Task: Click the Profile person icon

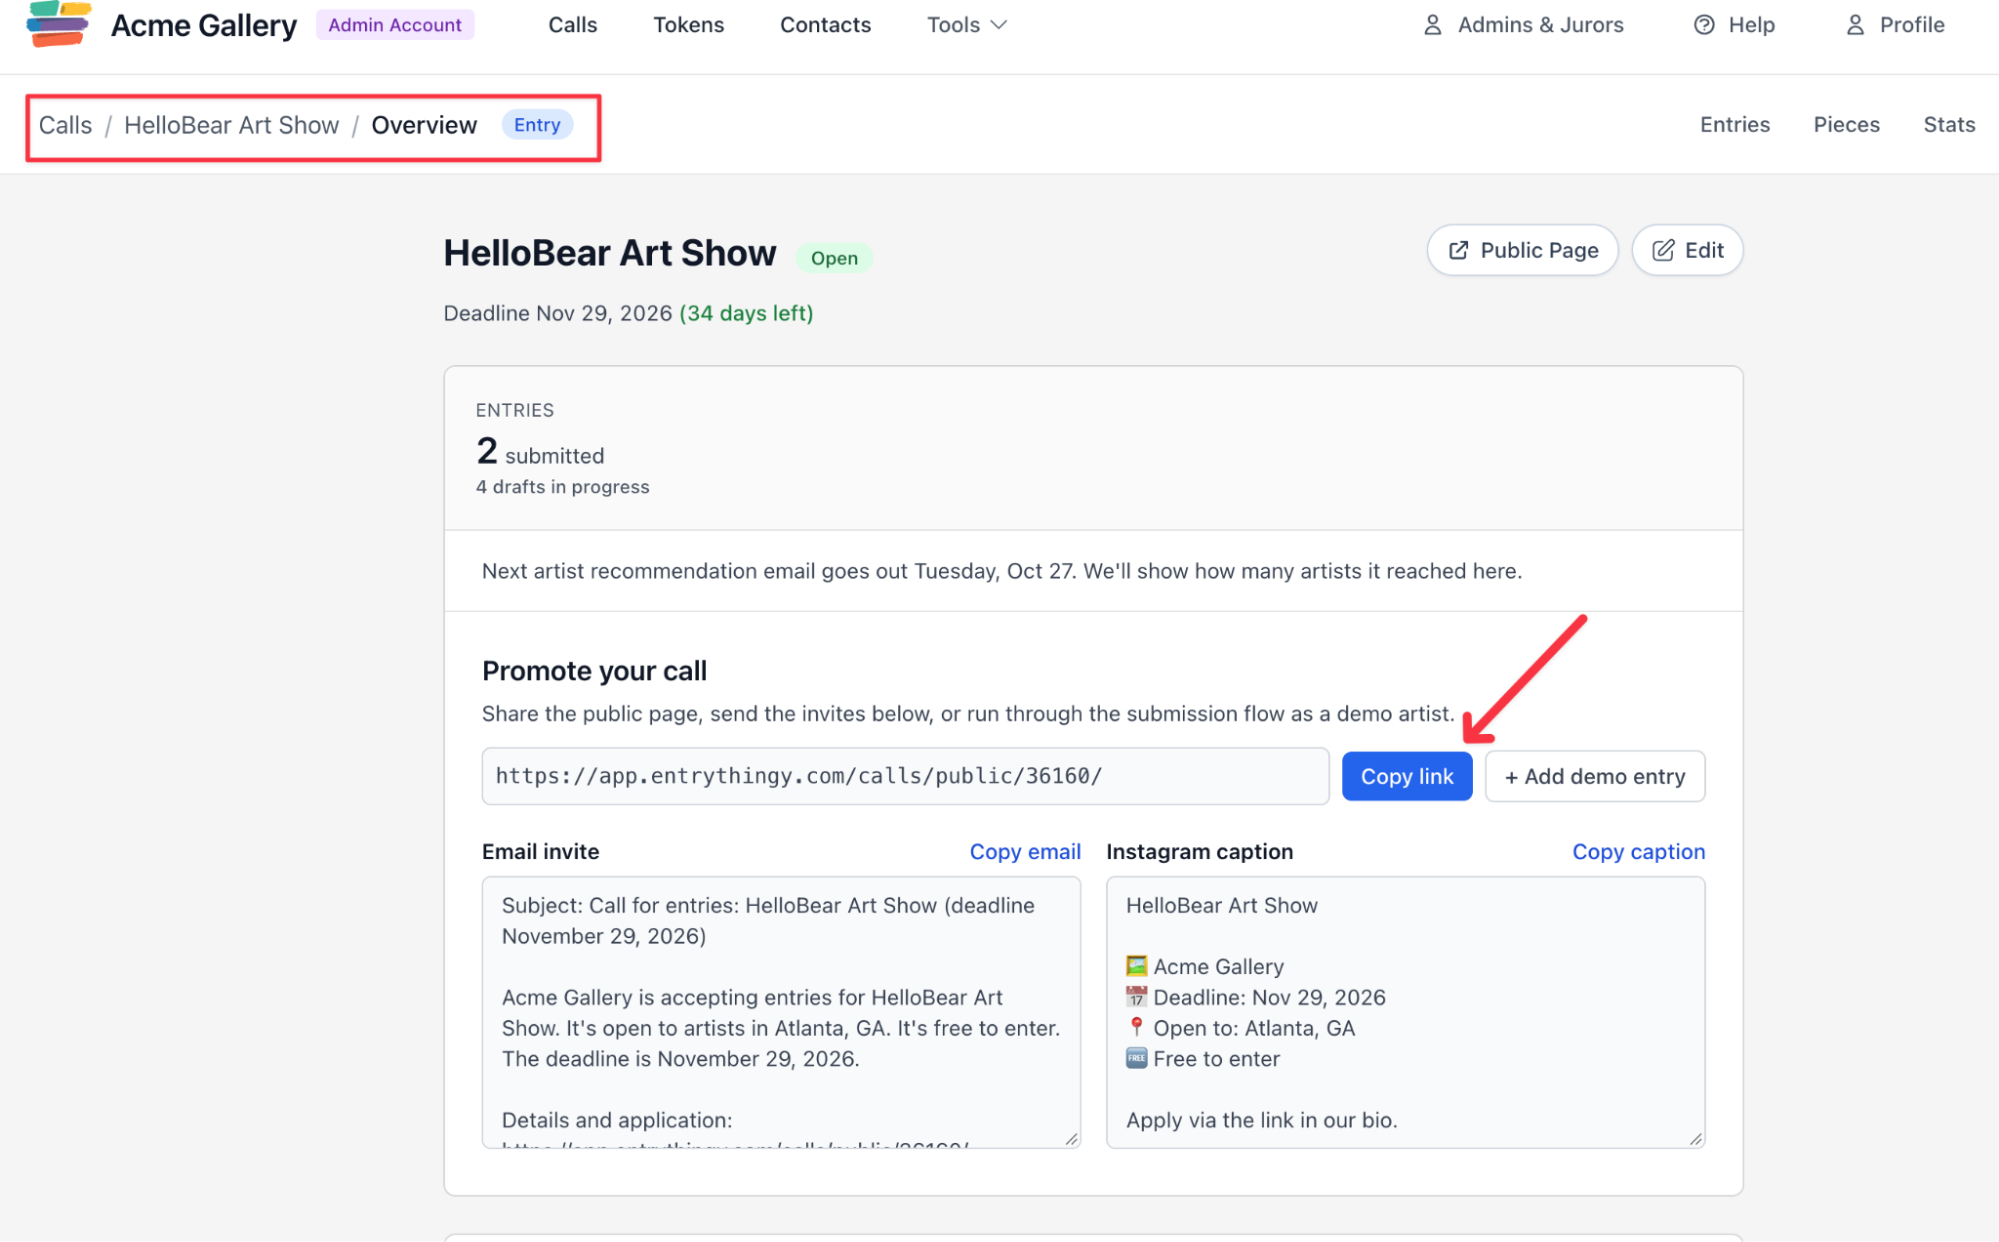Action: pos(1855,25)
